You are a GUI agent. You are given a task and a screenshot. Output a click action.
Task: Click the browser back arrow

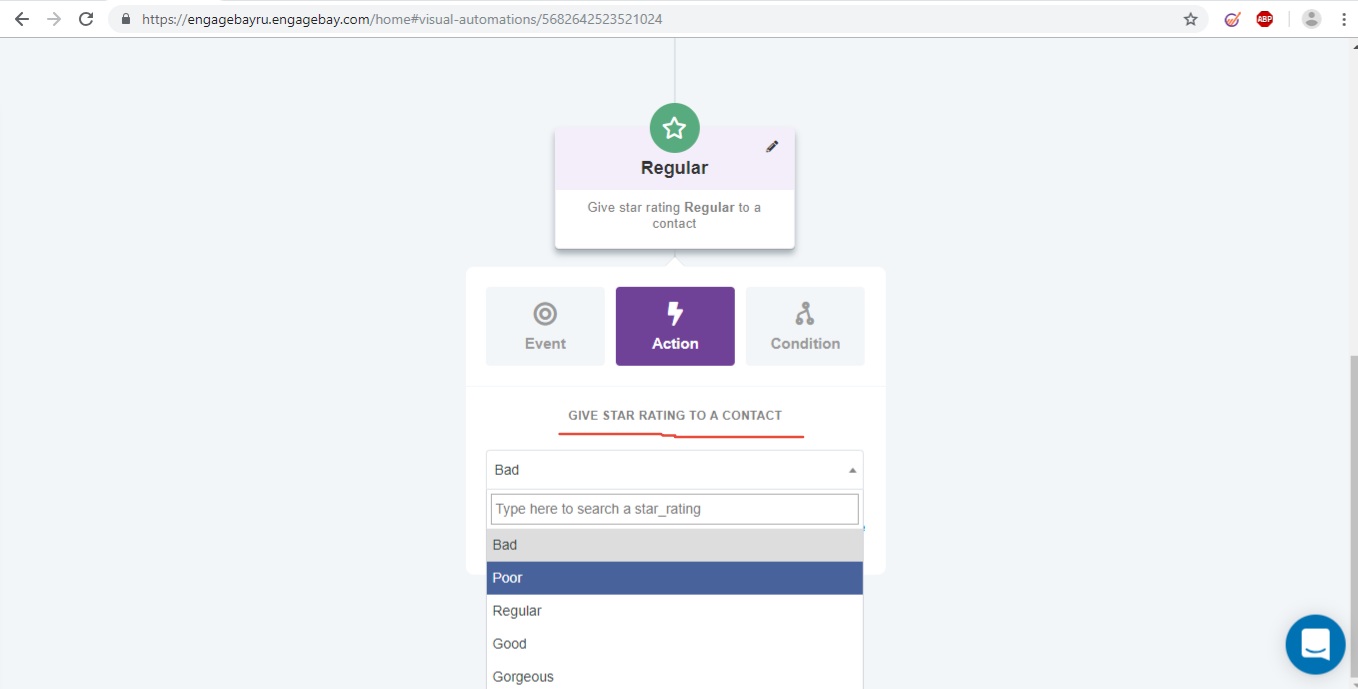coord(22,19)
